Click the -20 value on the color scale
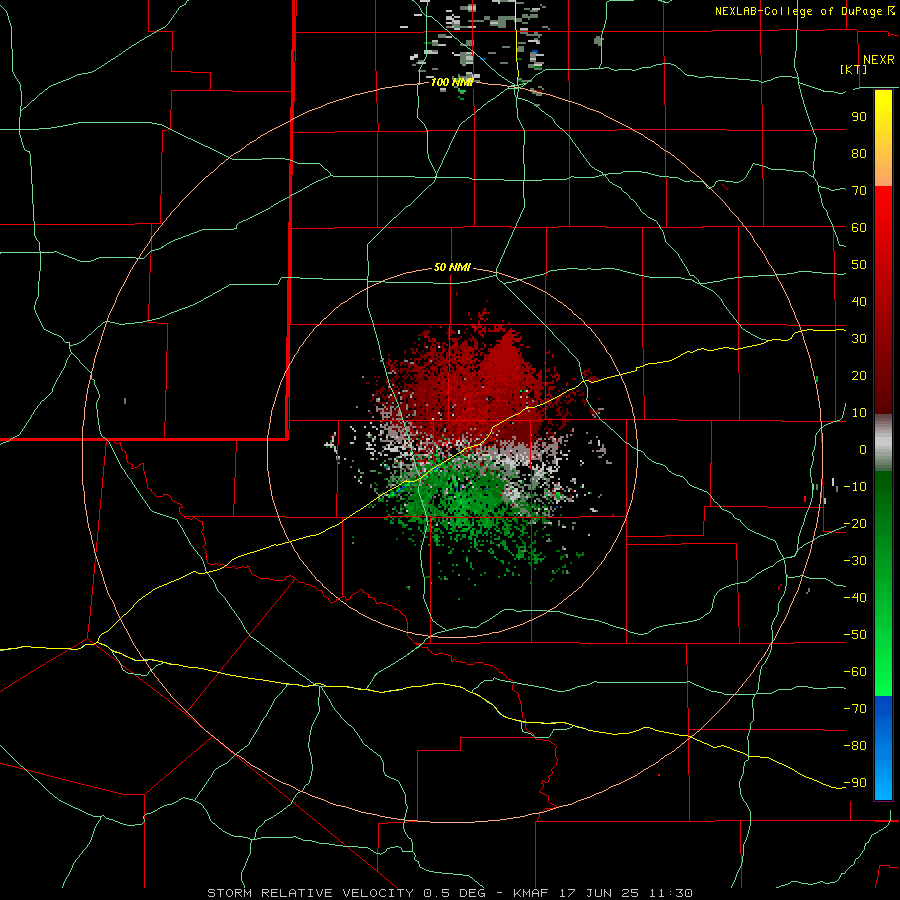This screenshot has width=900, height=900. [855, 523]
